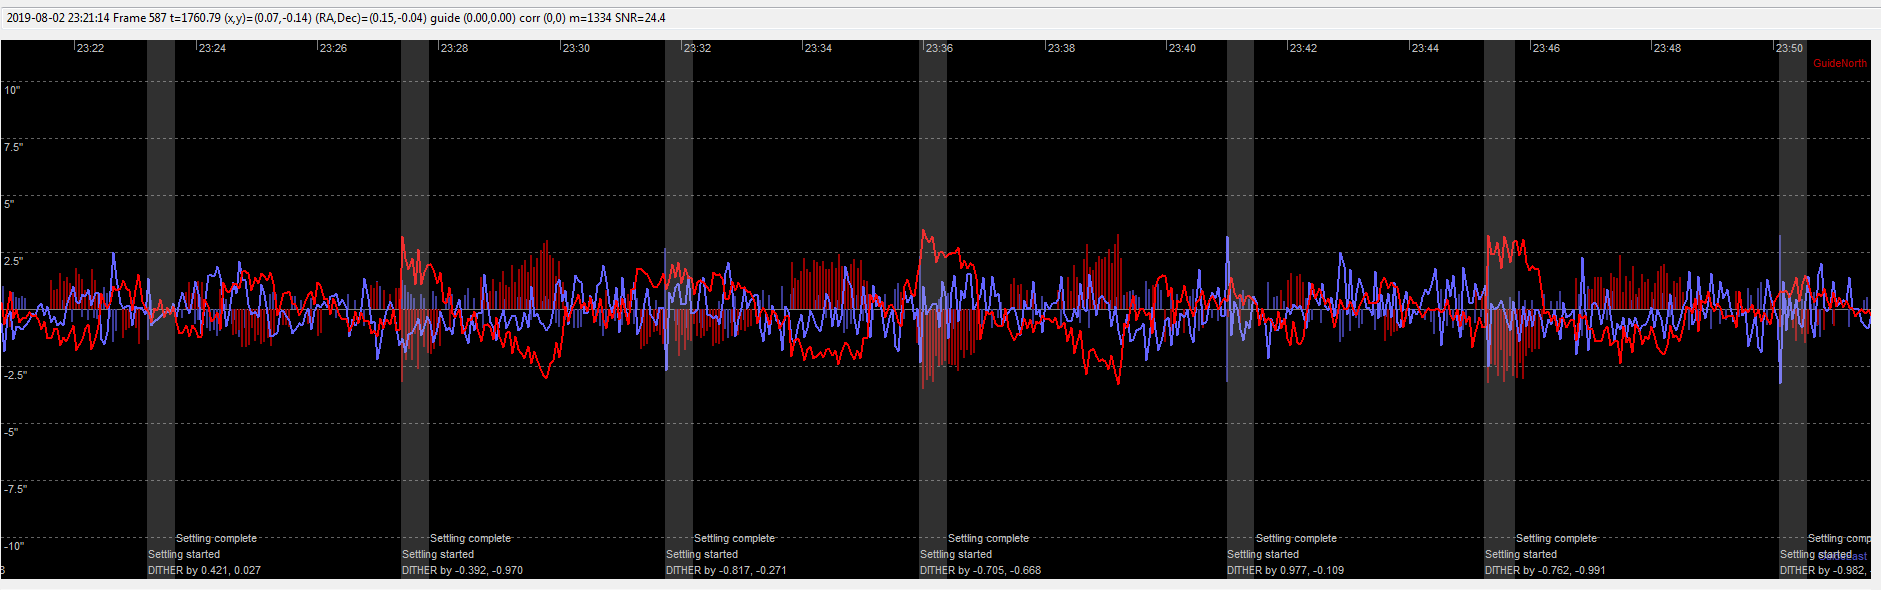Click the 5" y-axis label
1881x590 pixels.
(x=9, y=204)
